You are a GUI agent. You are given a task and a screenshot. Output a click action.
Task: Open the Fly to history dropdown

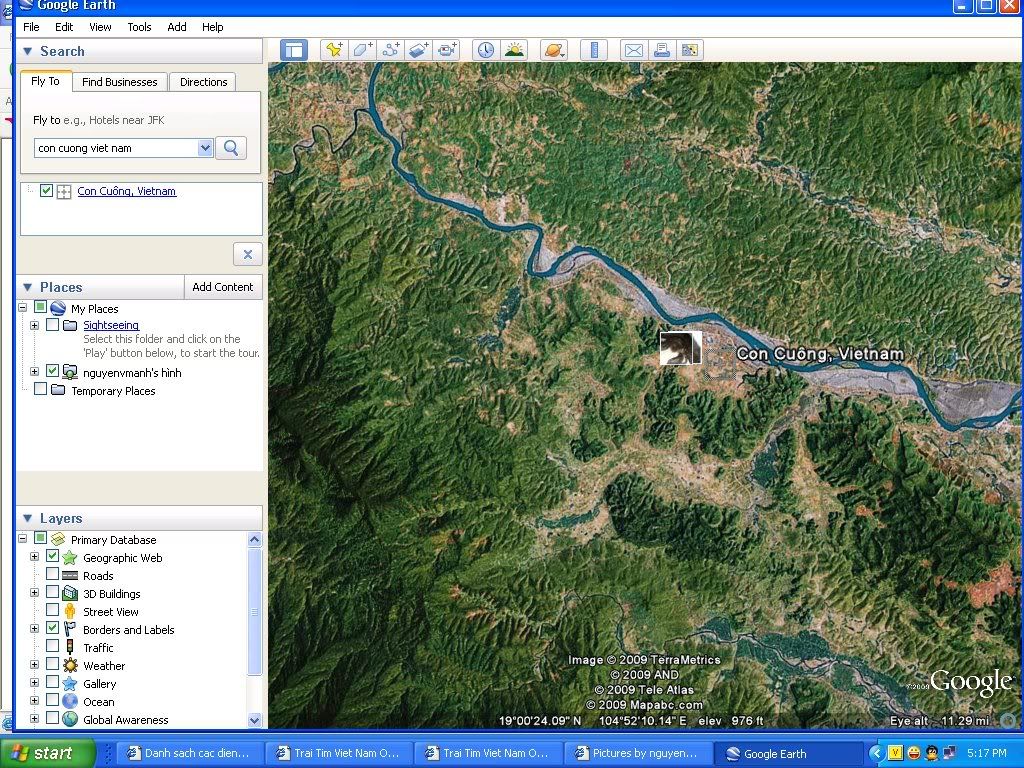coord(205,148)
